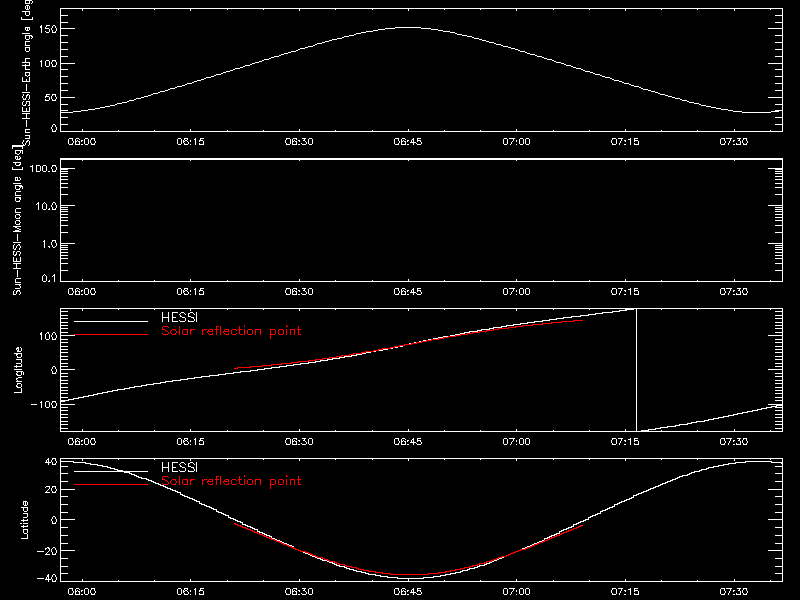
Task: Click the Earth angle curve peak at 06:45
Action: [x=408, y=28]
